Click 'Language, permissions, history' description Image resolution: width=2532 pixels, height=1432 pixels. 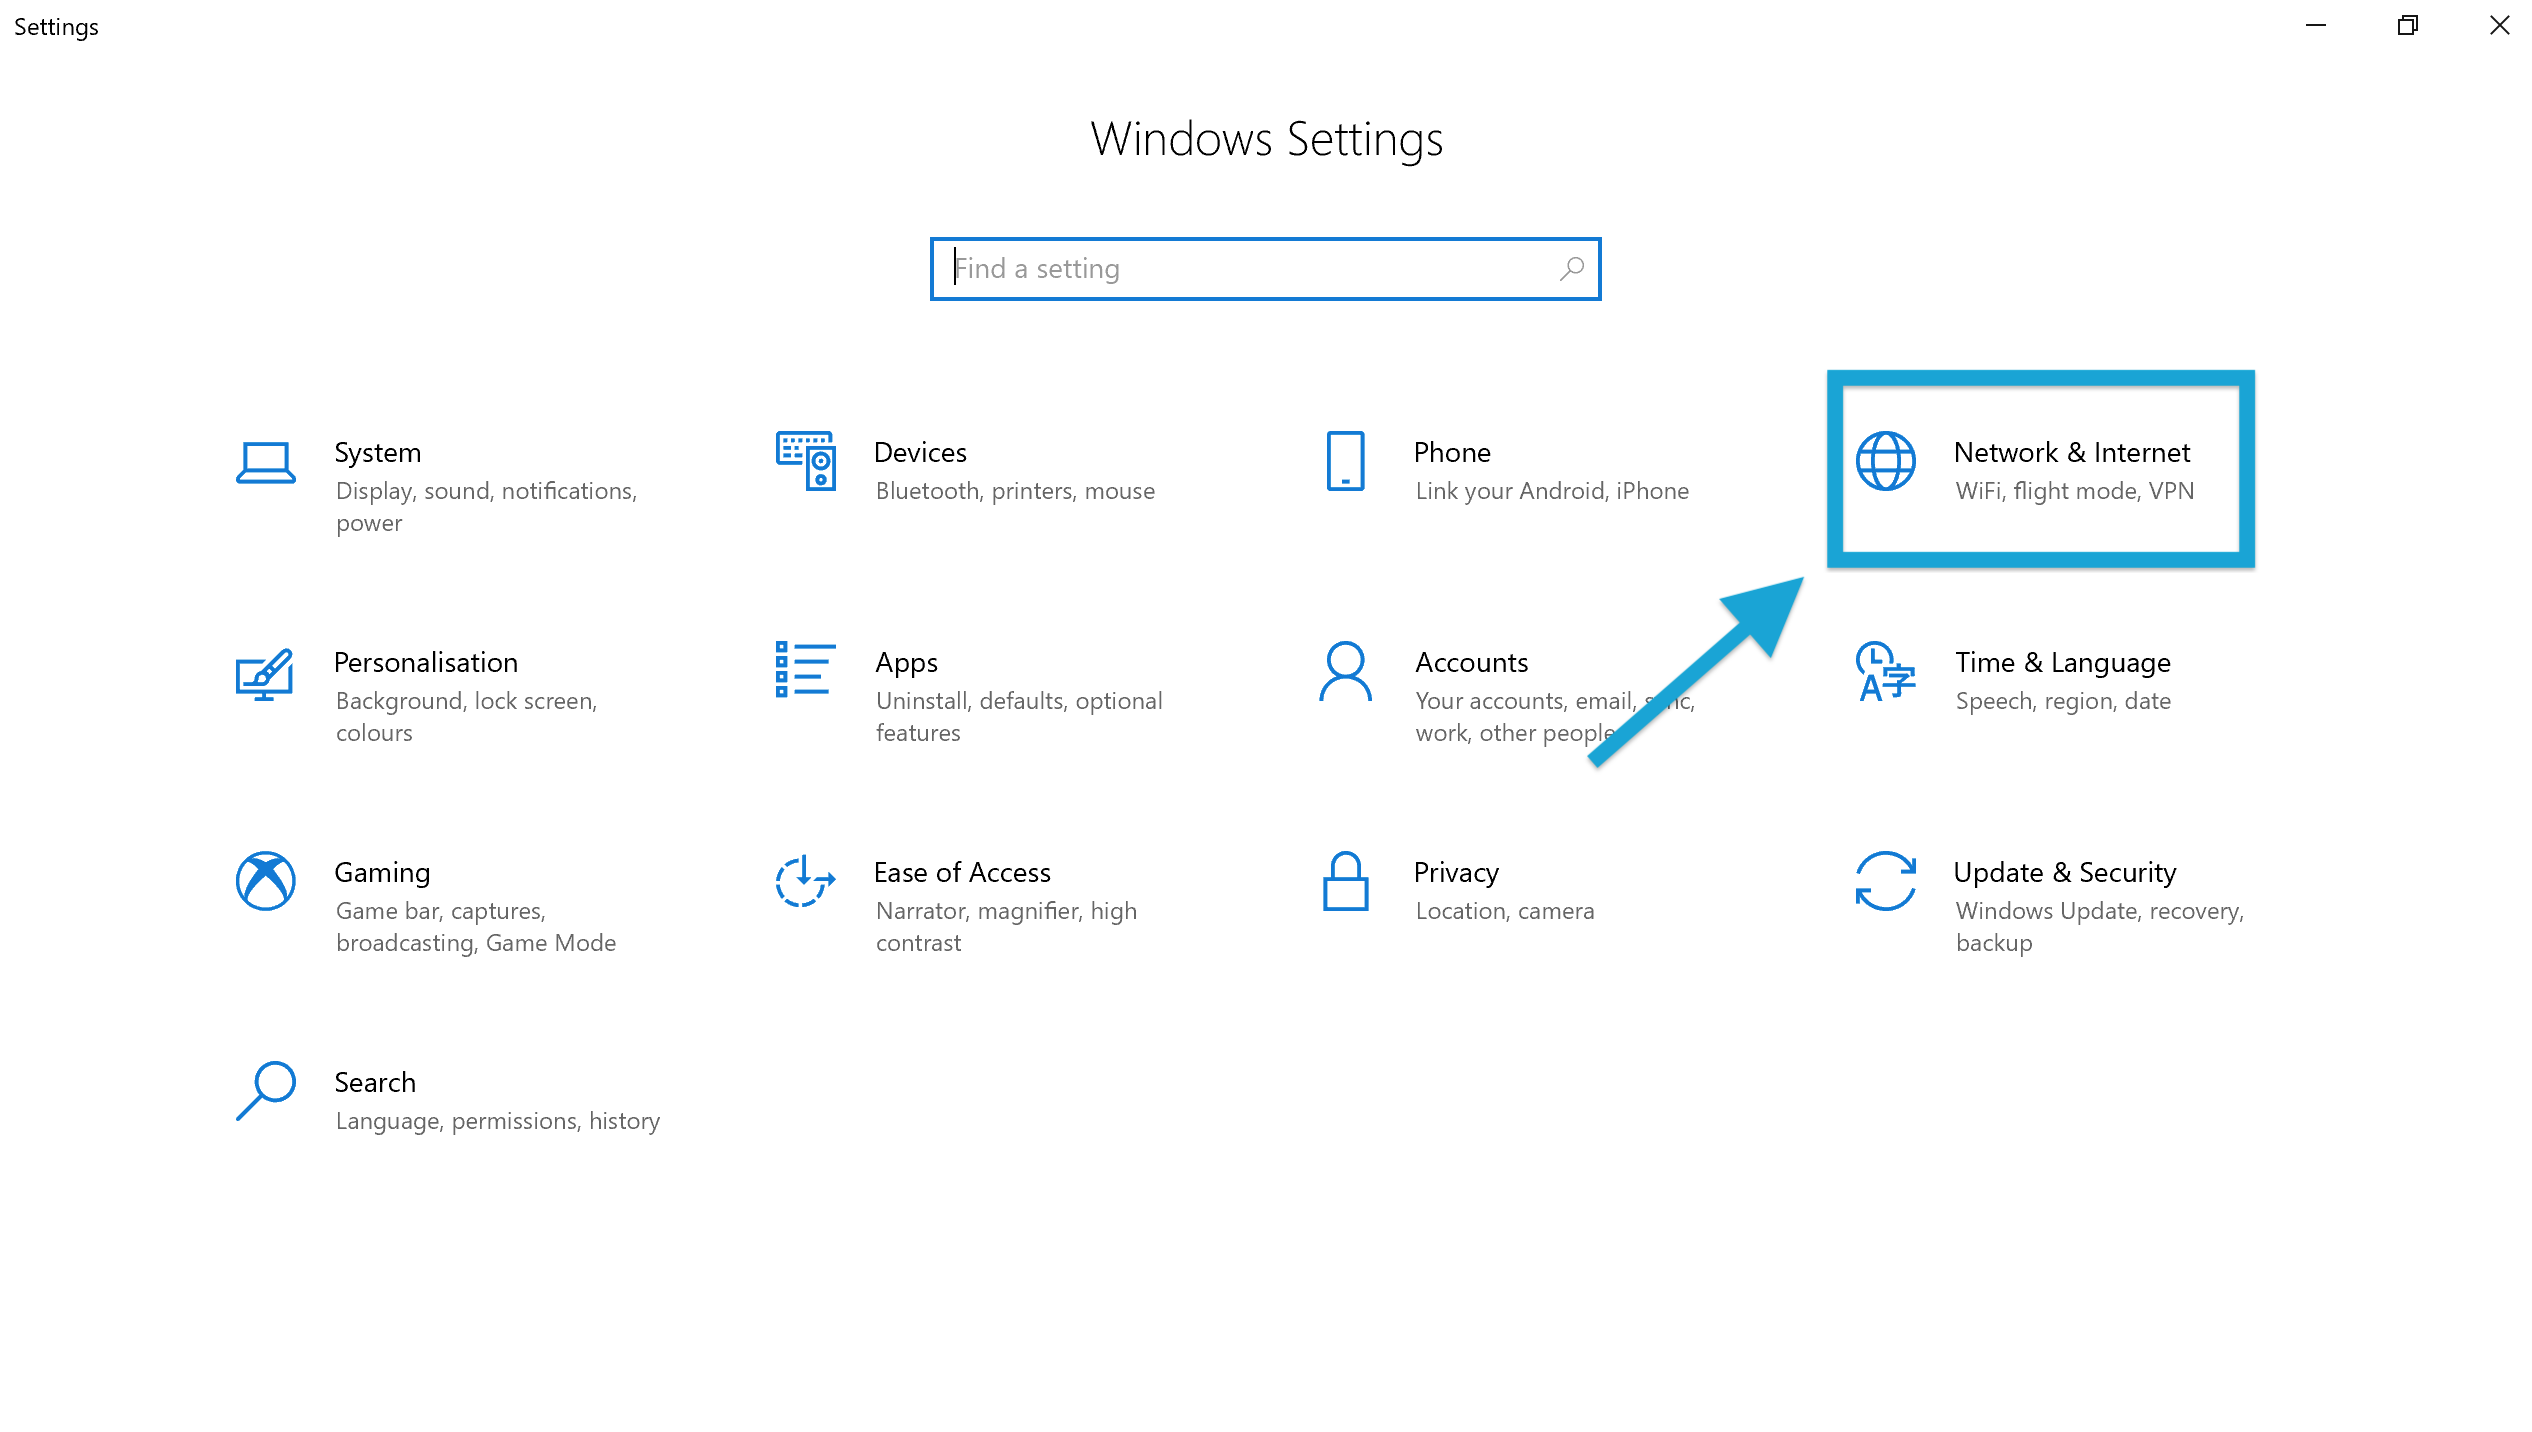498,1121
